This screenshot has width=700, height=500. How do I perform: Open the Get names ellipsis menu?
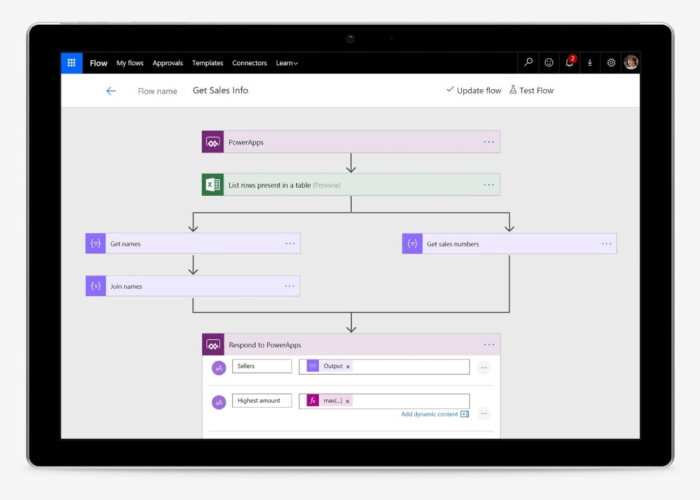click(x=290, y=243)
